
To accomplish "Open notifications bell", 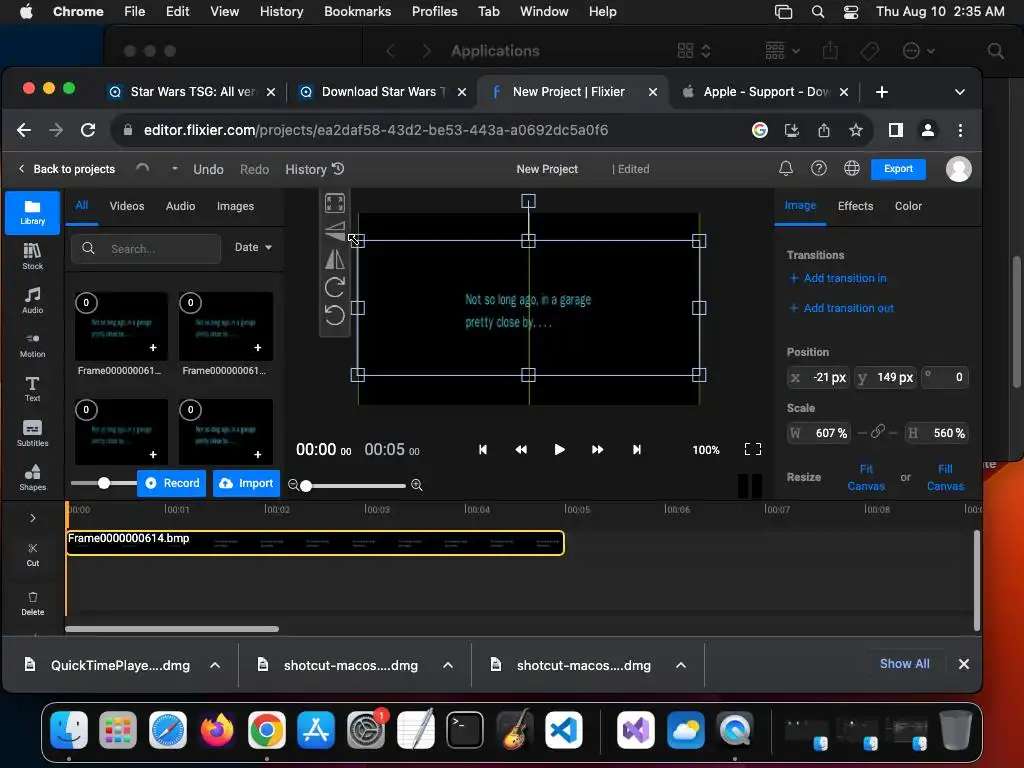I will coord(786,168).
